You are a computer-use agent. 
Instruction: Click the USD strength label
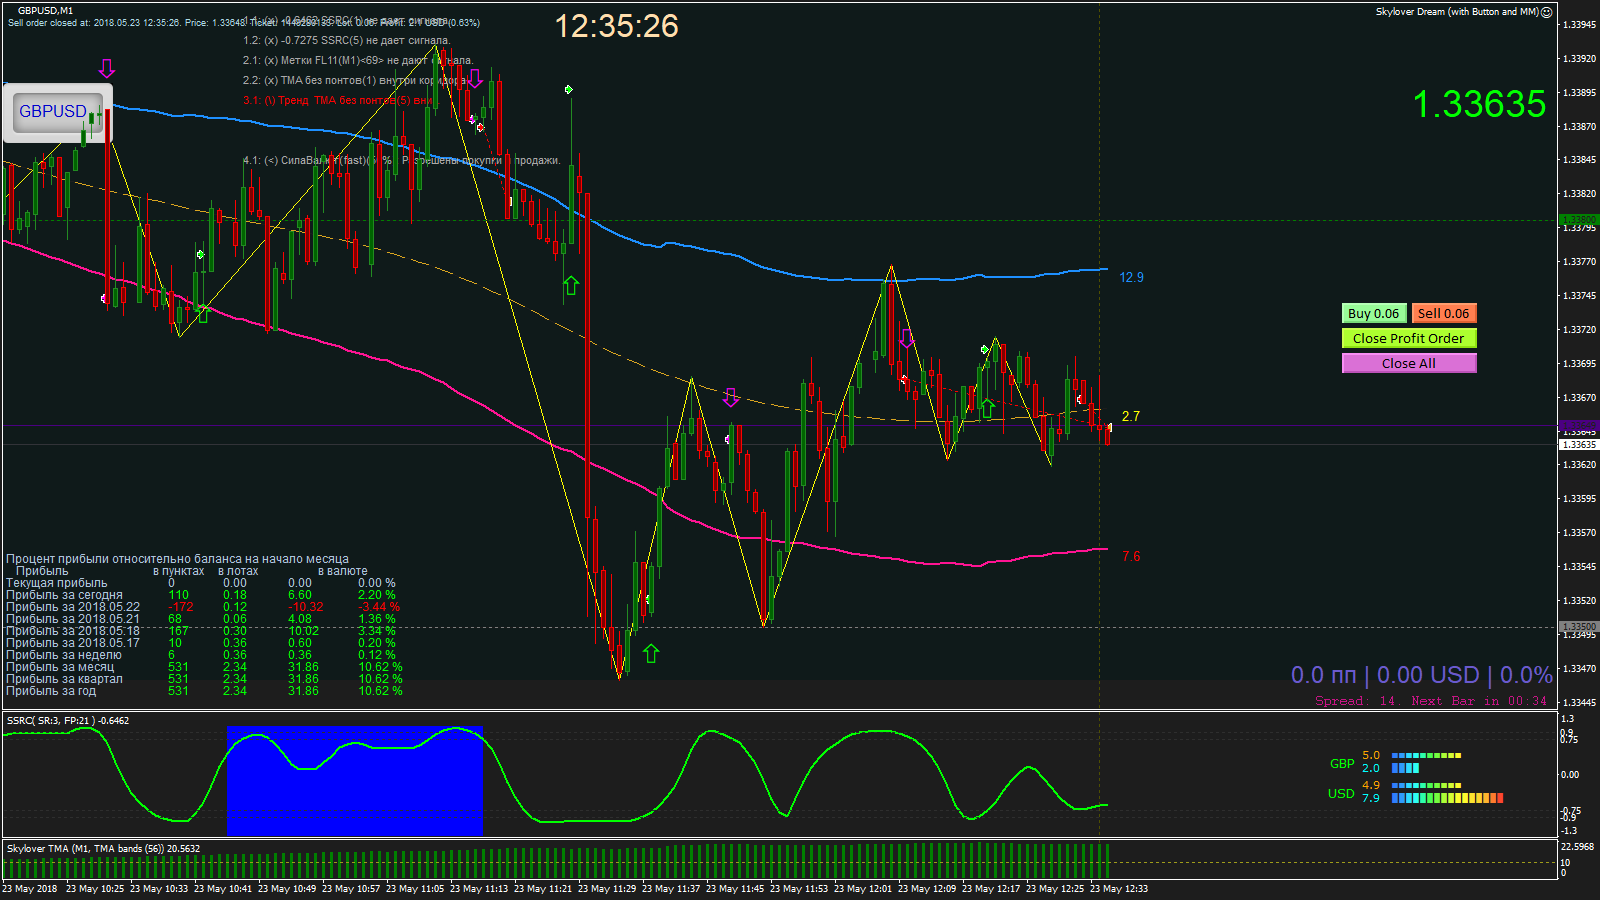(x=1341, y=793)
